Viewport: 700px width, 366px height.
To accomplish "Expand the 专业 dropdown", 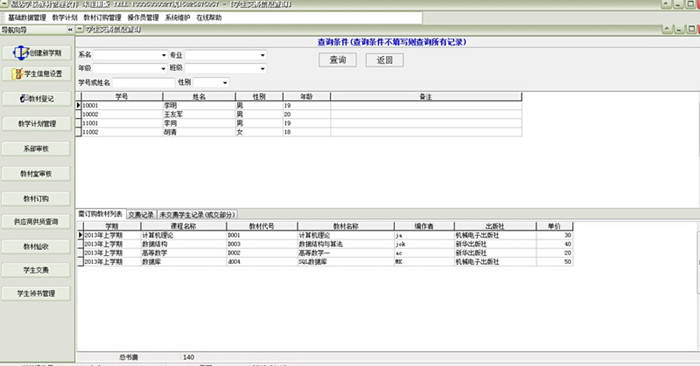I will (262, 55).
